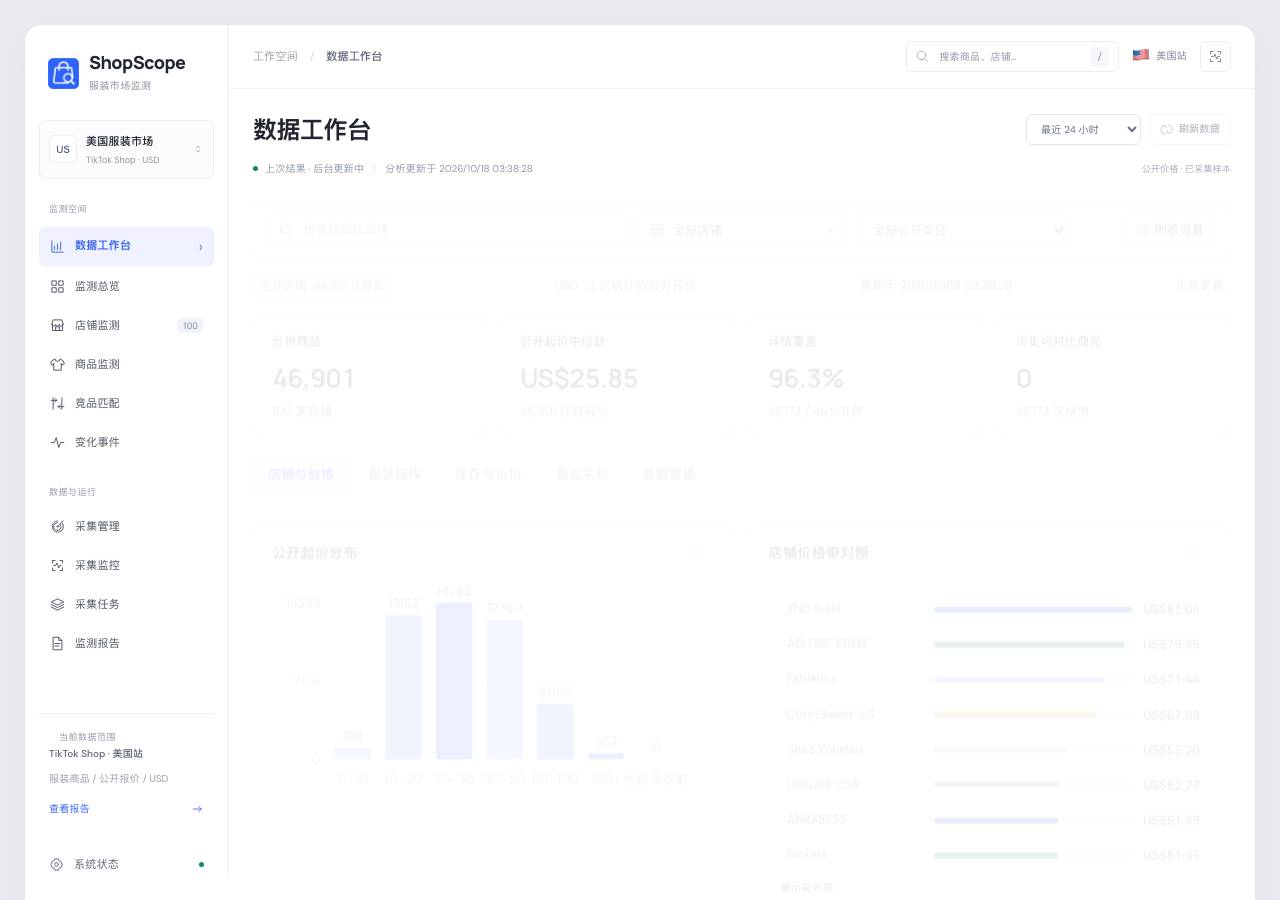The width and height of the screenshot is (1280, 900).
Task: Click the 分析更新于 2026/10/18 timestamp text
Action: click(459, 169)
